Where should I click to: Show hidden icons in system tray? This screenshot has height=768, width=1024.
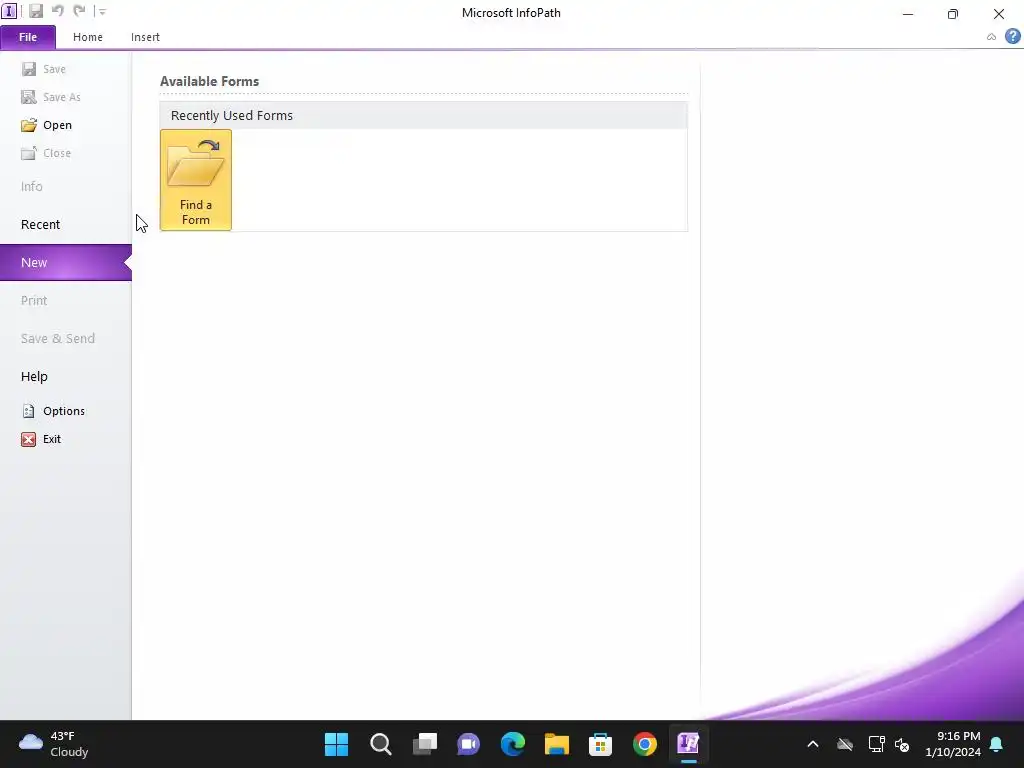pos(813,744)
